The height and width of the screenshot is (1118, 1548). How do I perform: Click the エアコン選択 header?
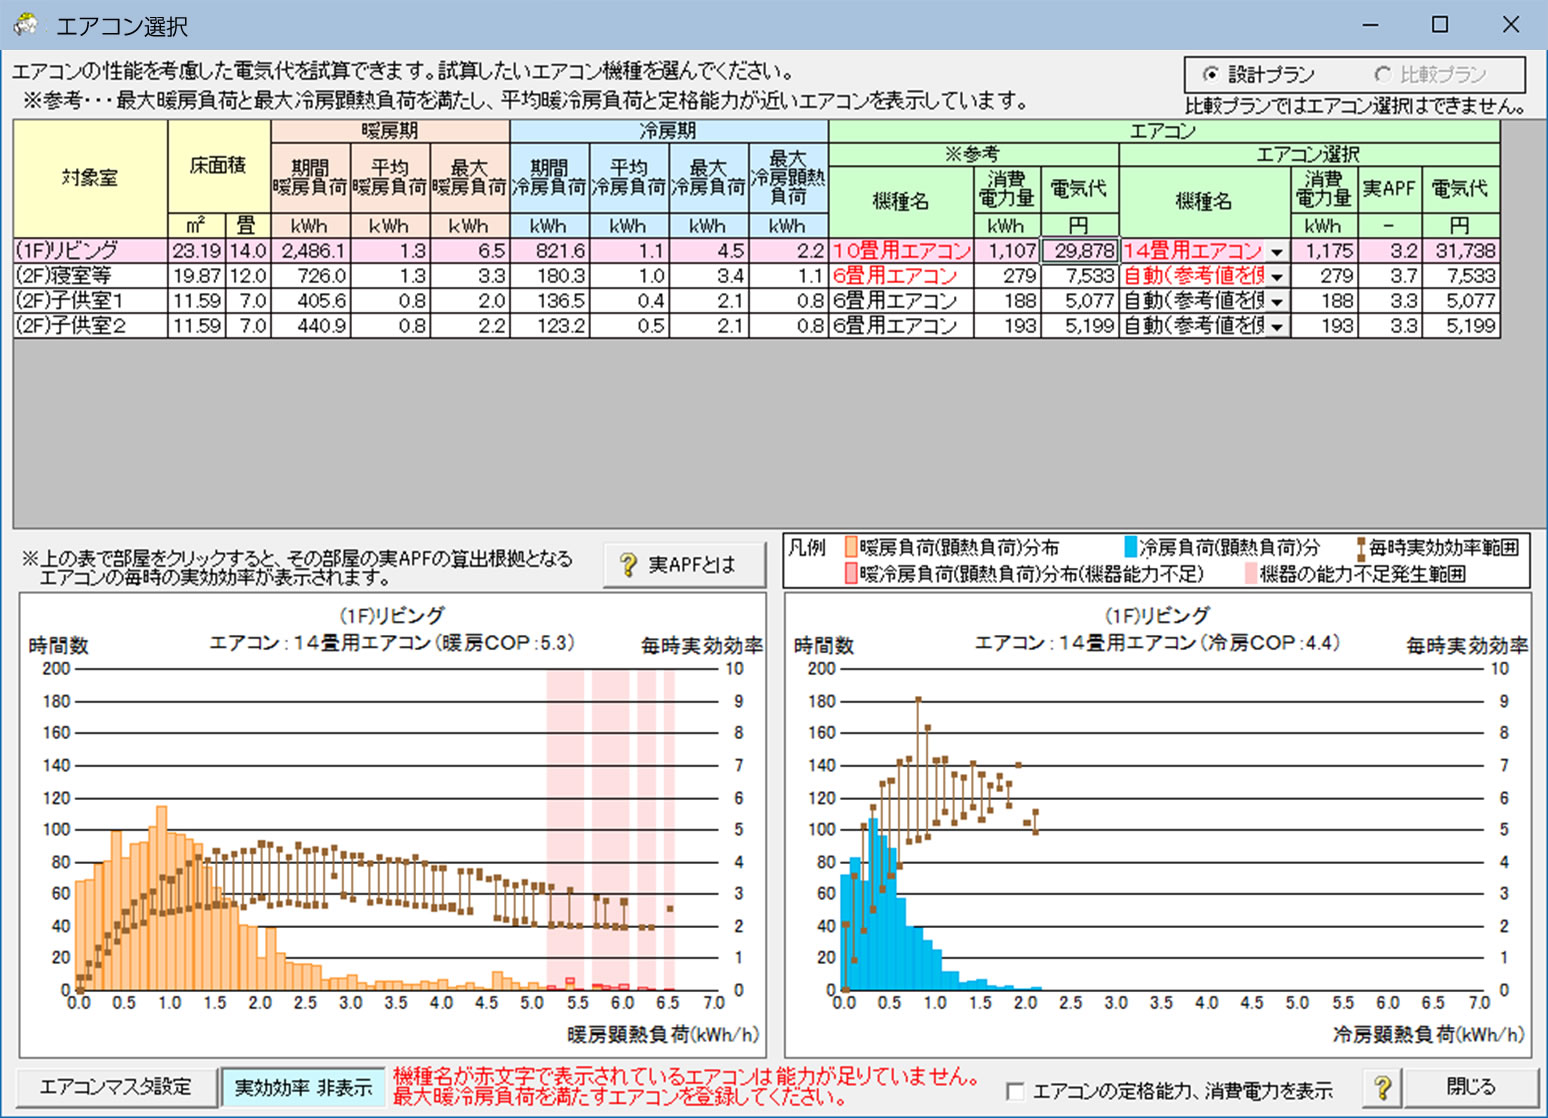click(1309, 154)
